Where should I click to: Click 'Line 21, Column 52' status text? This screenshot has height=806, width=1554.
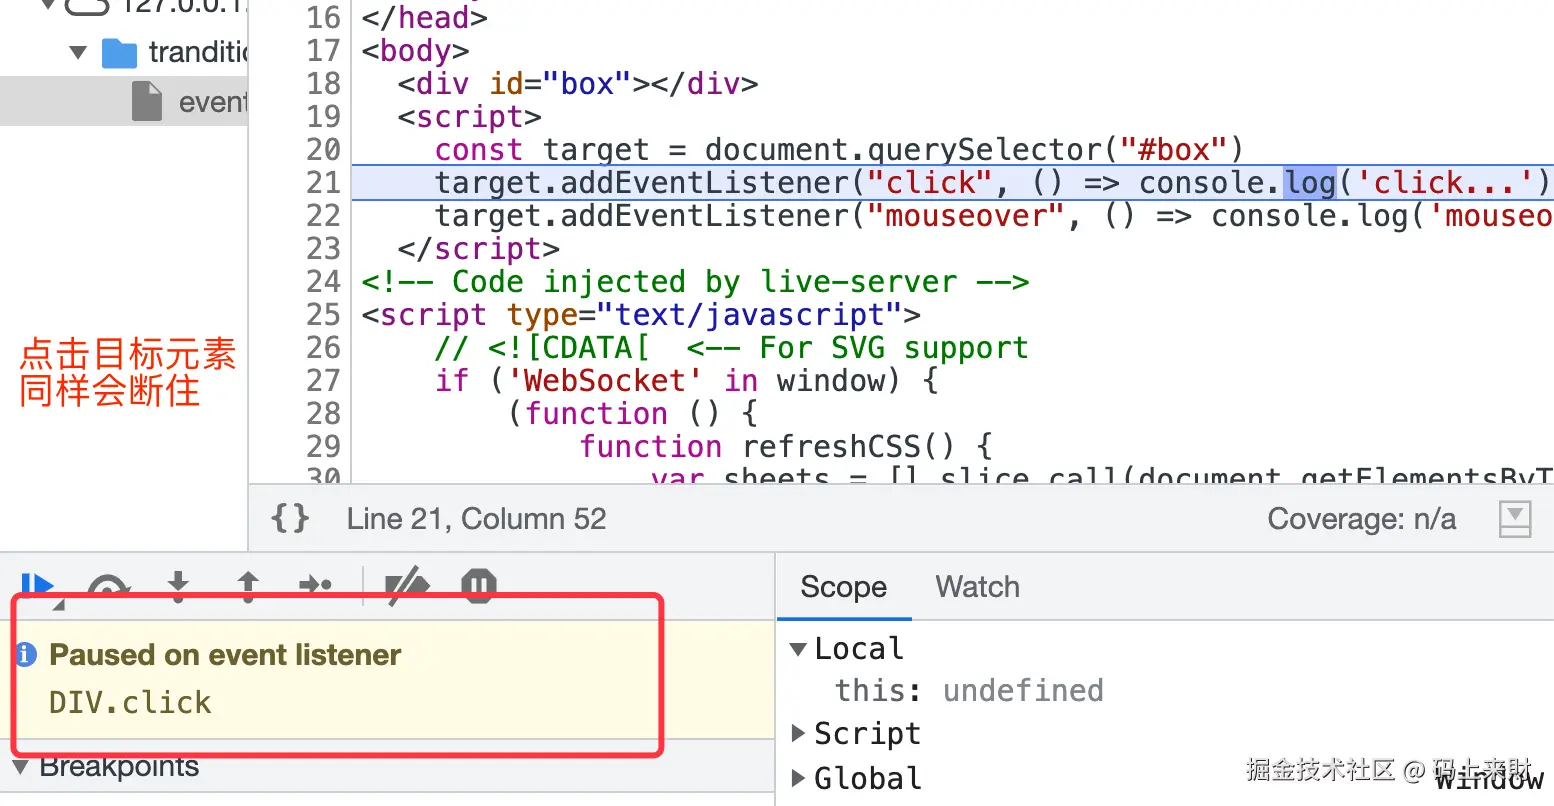point(476,518)
